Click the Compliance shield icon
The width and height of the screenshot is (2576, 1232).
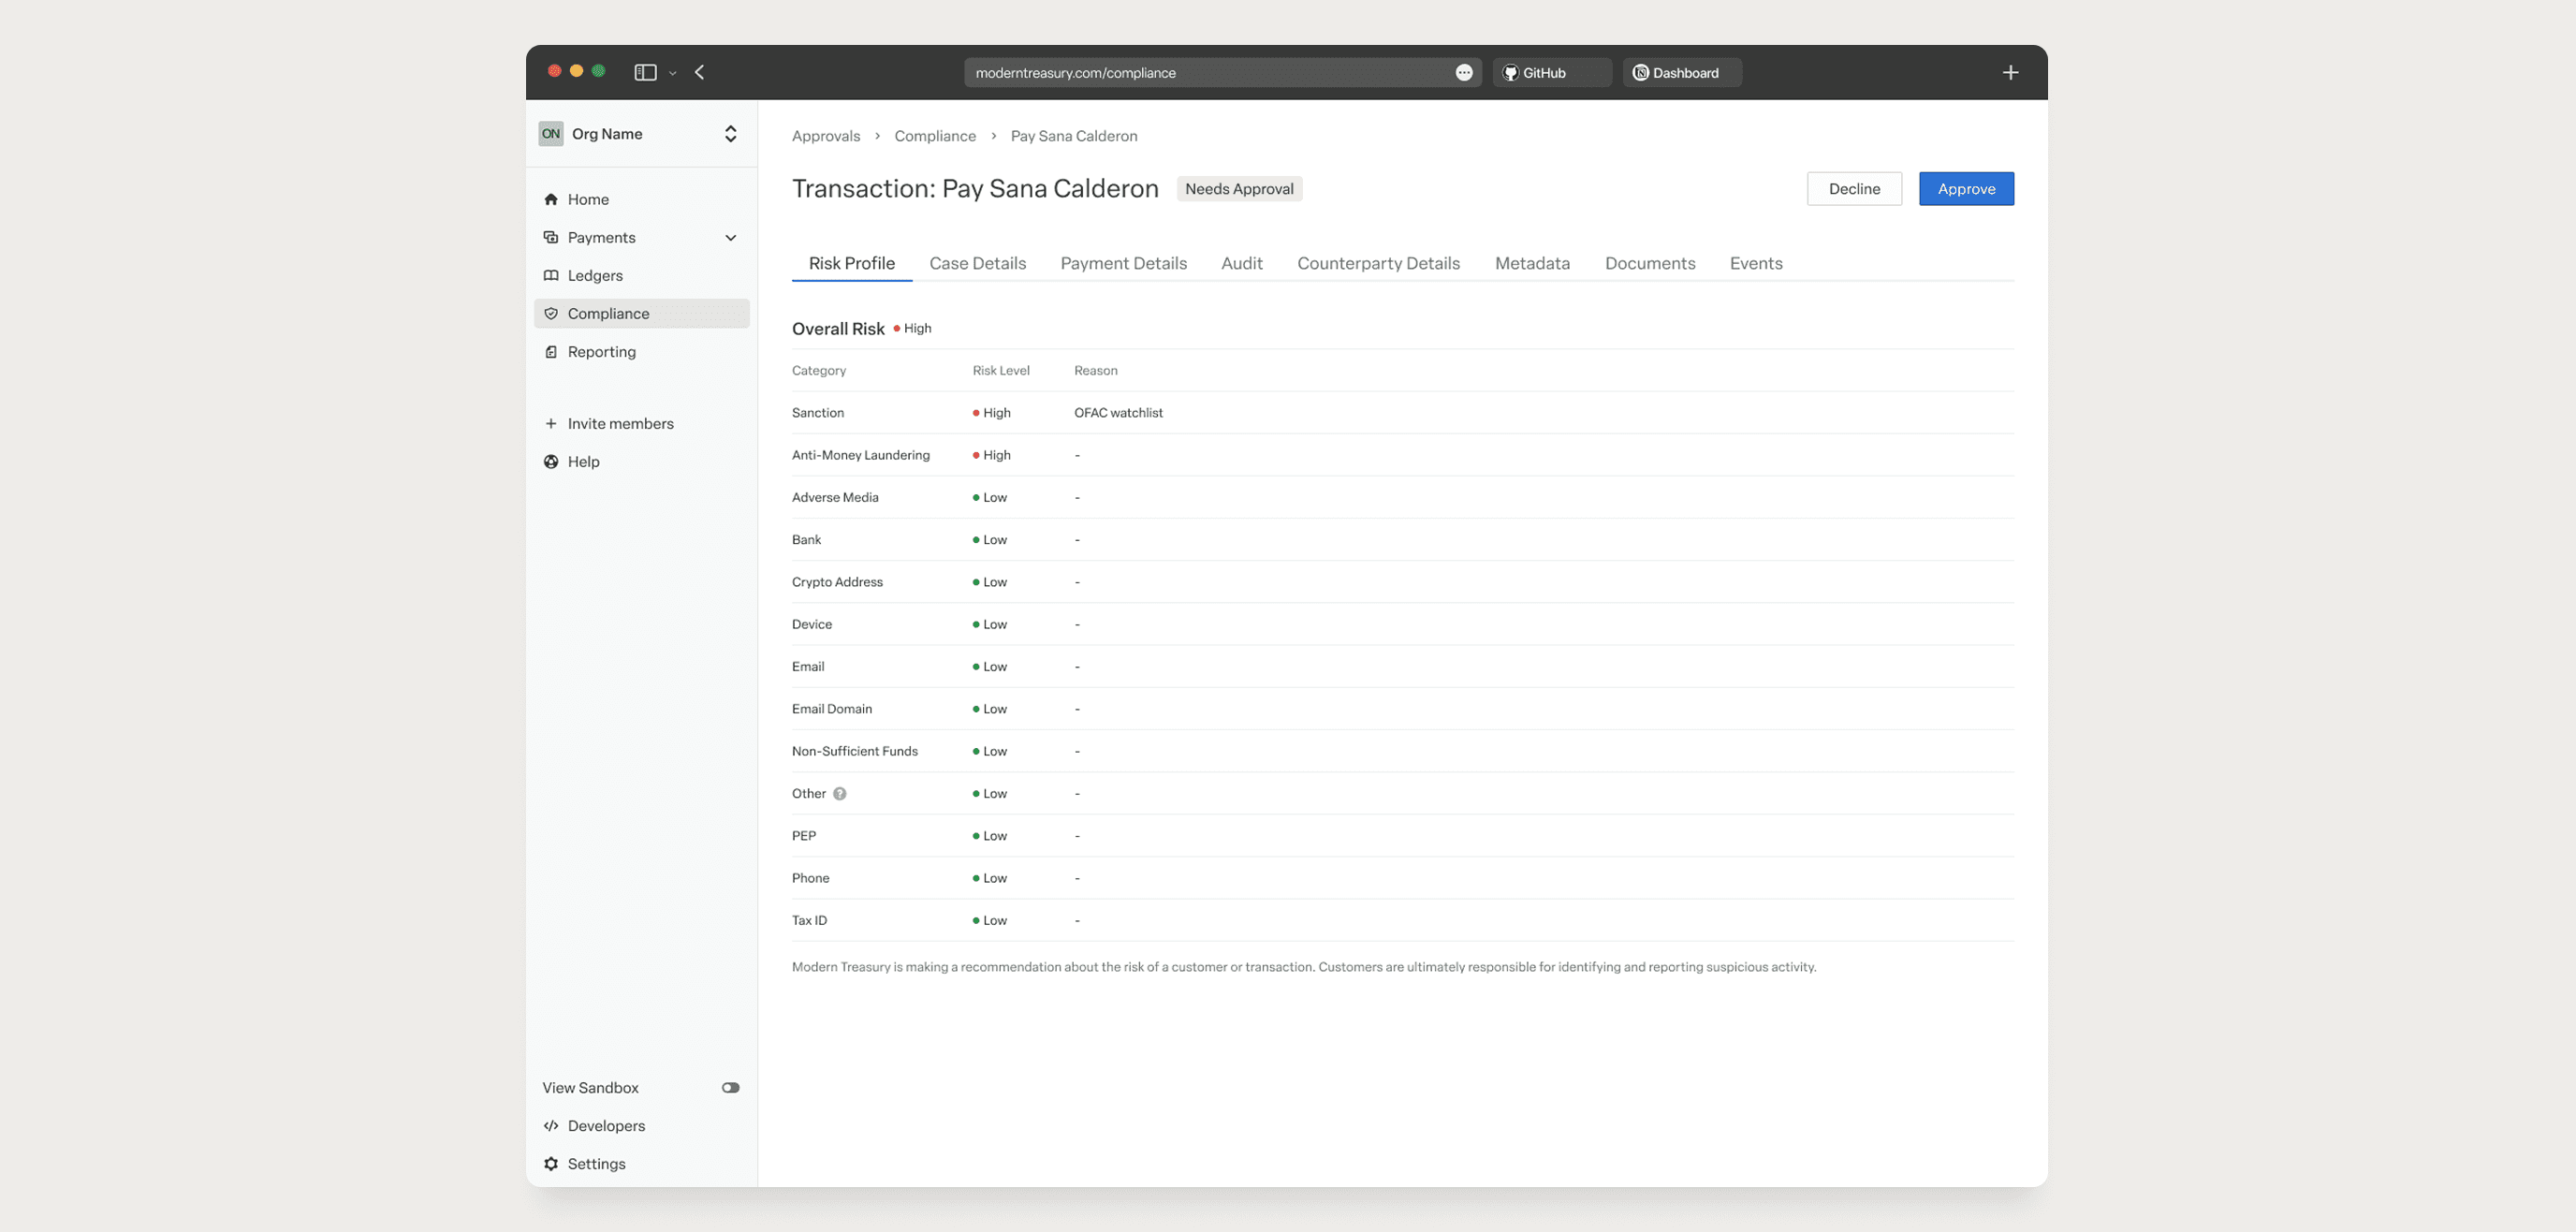[551, 313]
